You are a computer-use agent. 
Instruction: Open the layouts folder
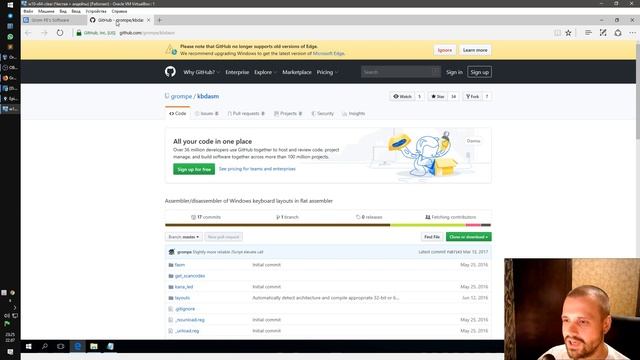(182, 298)
